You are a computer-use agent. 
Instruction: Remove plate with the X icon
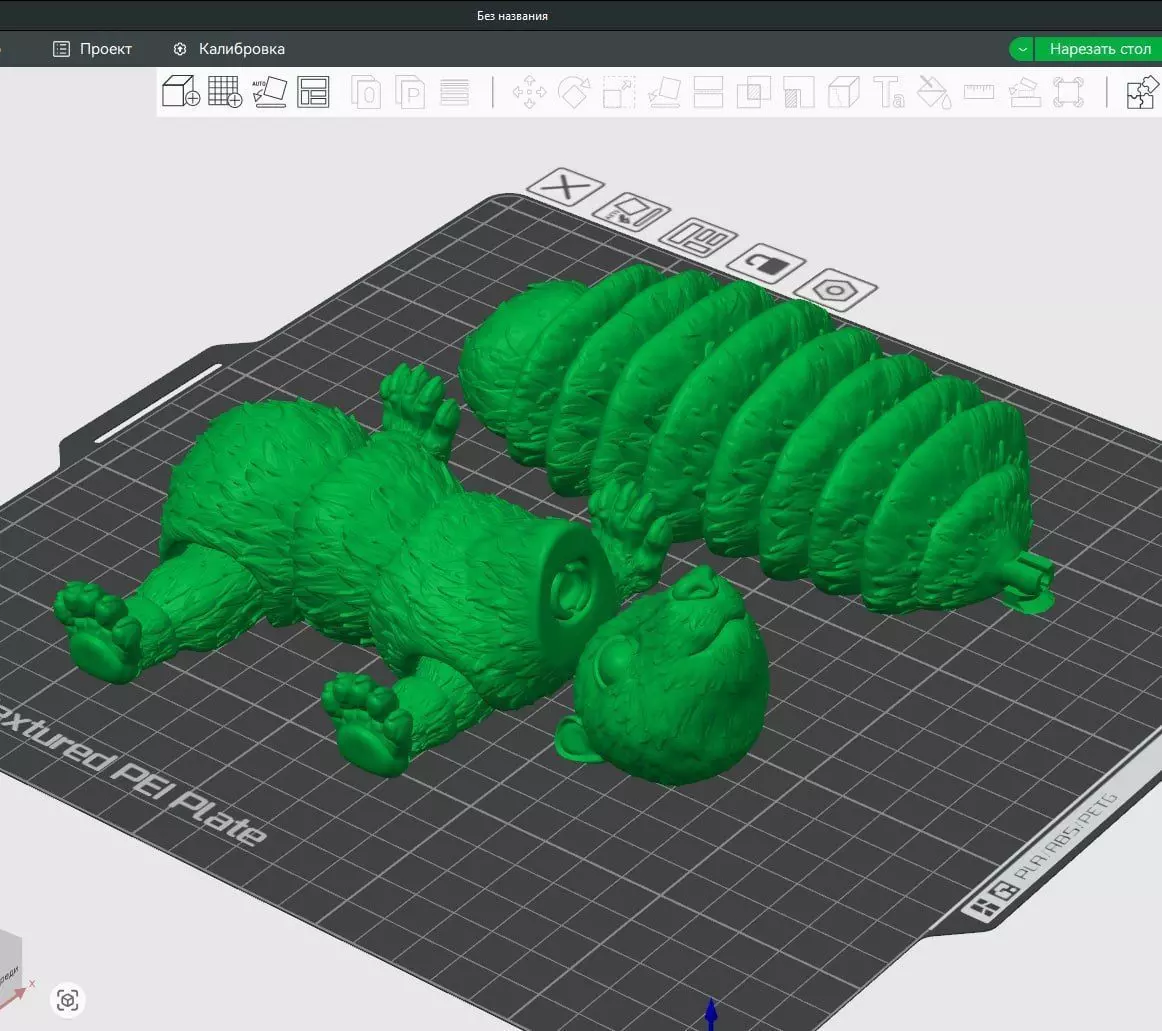click(565, 186)
